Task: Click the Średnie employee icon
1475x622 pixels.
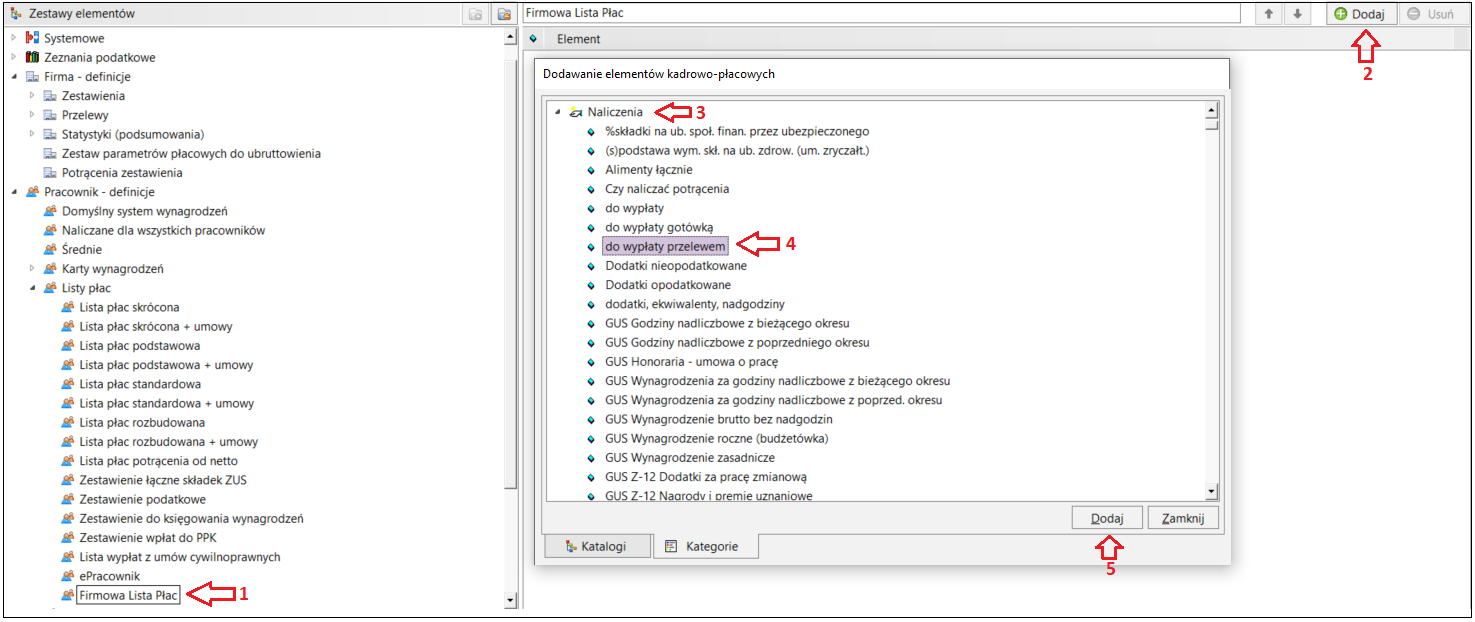Action: pyautogui.click(x=50, y=249)
